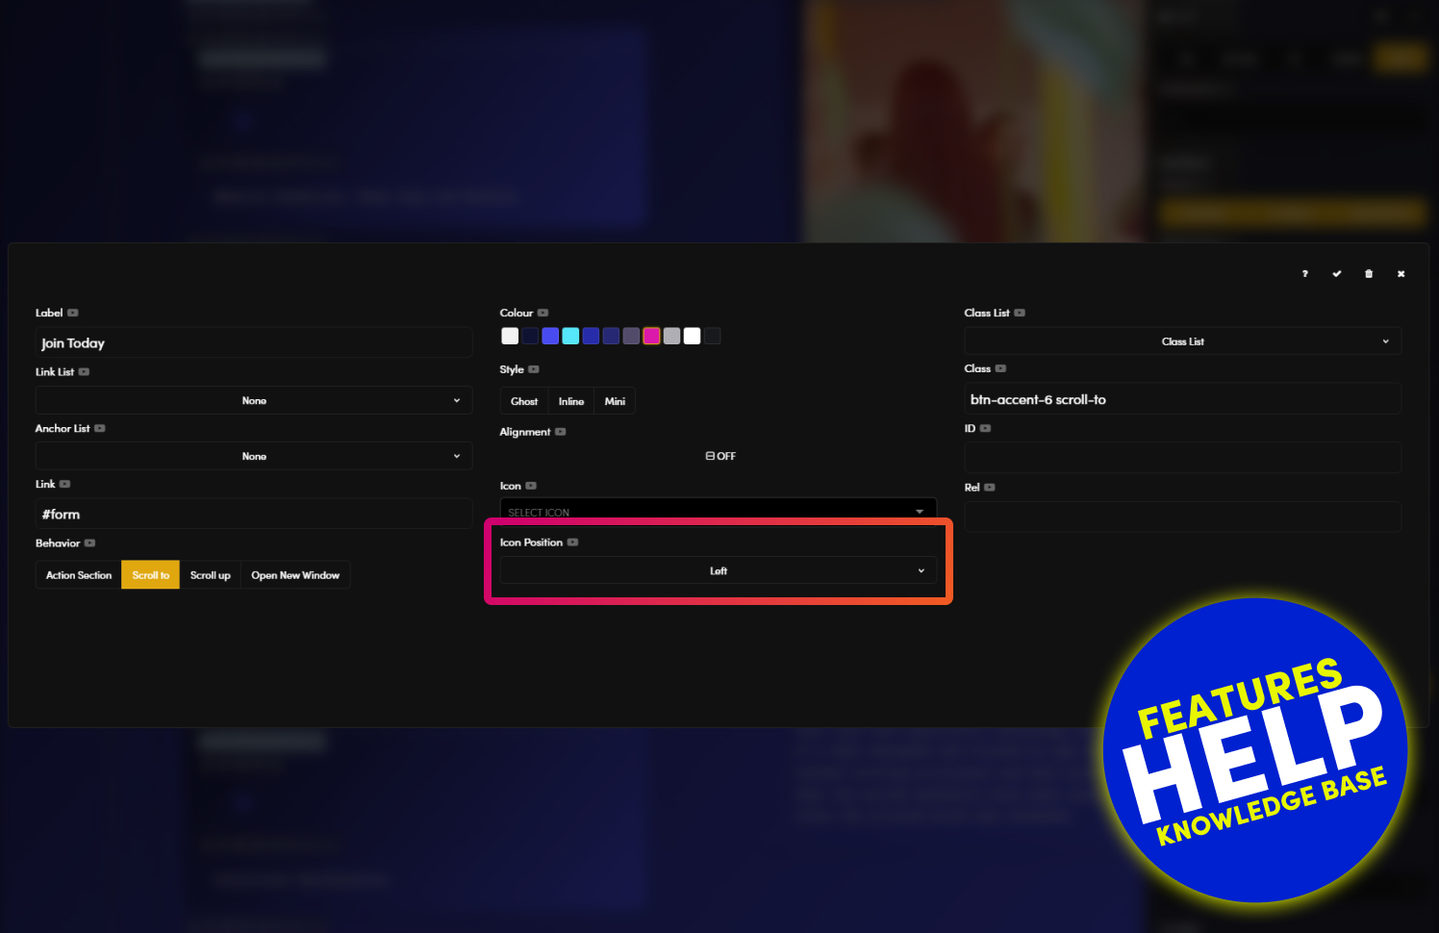Image resolution: width=1439 pixels, height=933 pixels.
Task: Click the Action Section behavior button
Action: (78, 575)
